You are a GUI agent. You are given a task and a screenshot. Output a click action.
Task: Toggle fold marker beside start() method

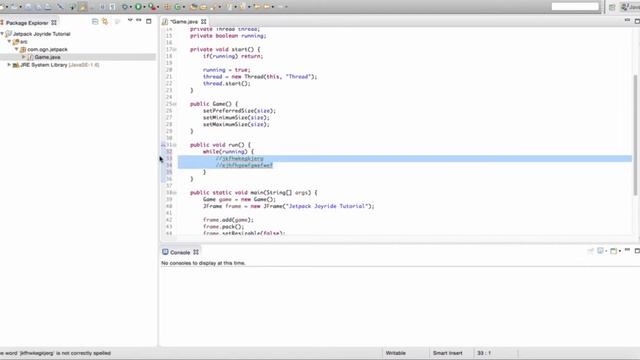click(175, 49)
